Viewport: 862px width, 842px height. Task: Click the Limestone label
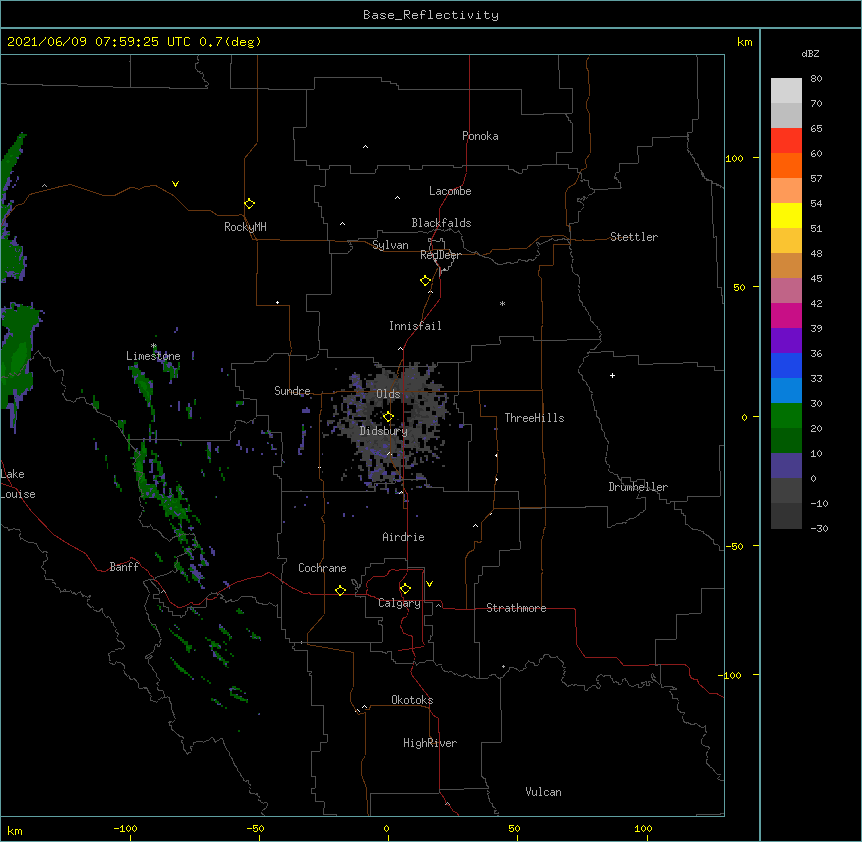point(153,356)
